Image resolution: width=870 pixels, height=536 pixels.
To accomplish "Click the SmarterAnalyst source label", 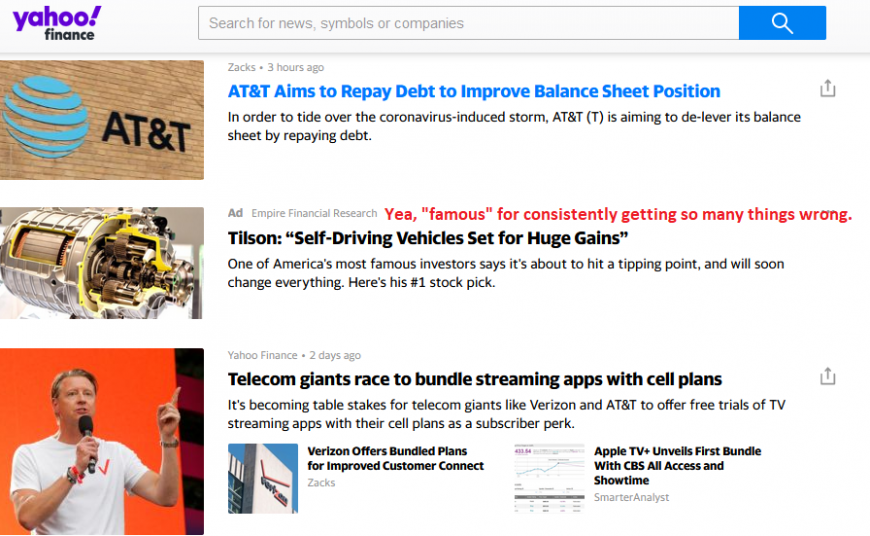I will click(631, 497).
